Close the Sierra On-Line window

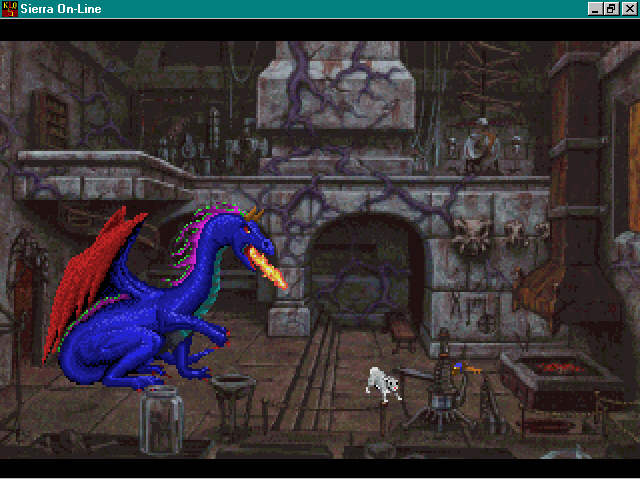[629, 9]
